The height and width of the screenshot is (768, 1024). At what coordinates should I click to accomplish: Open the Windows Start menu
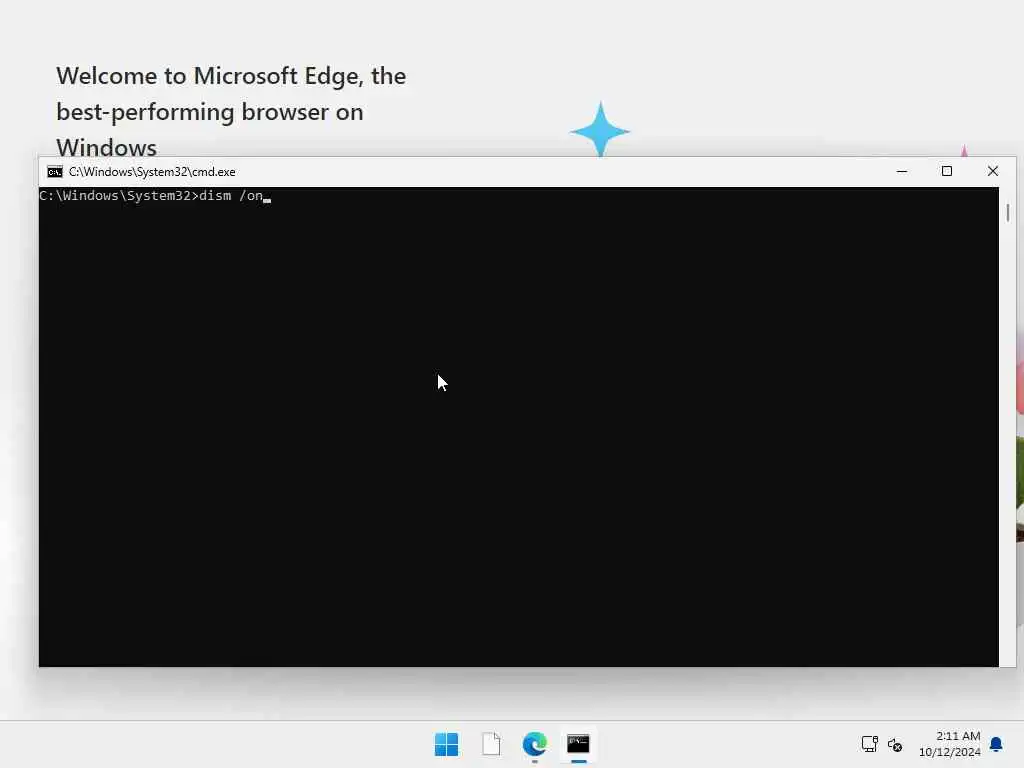pos(446,744)
